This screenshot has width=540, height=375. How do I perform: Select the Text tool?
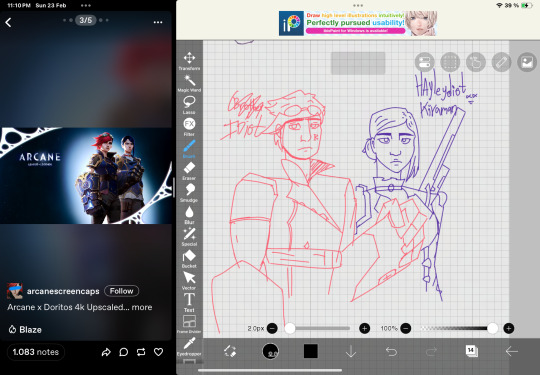[189, 303]
